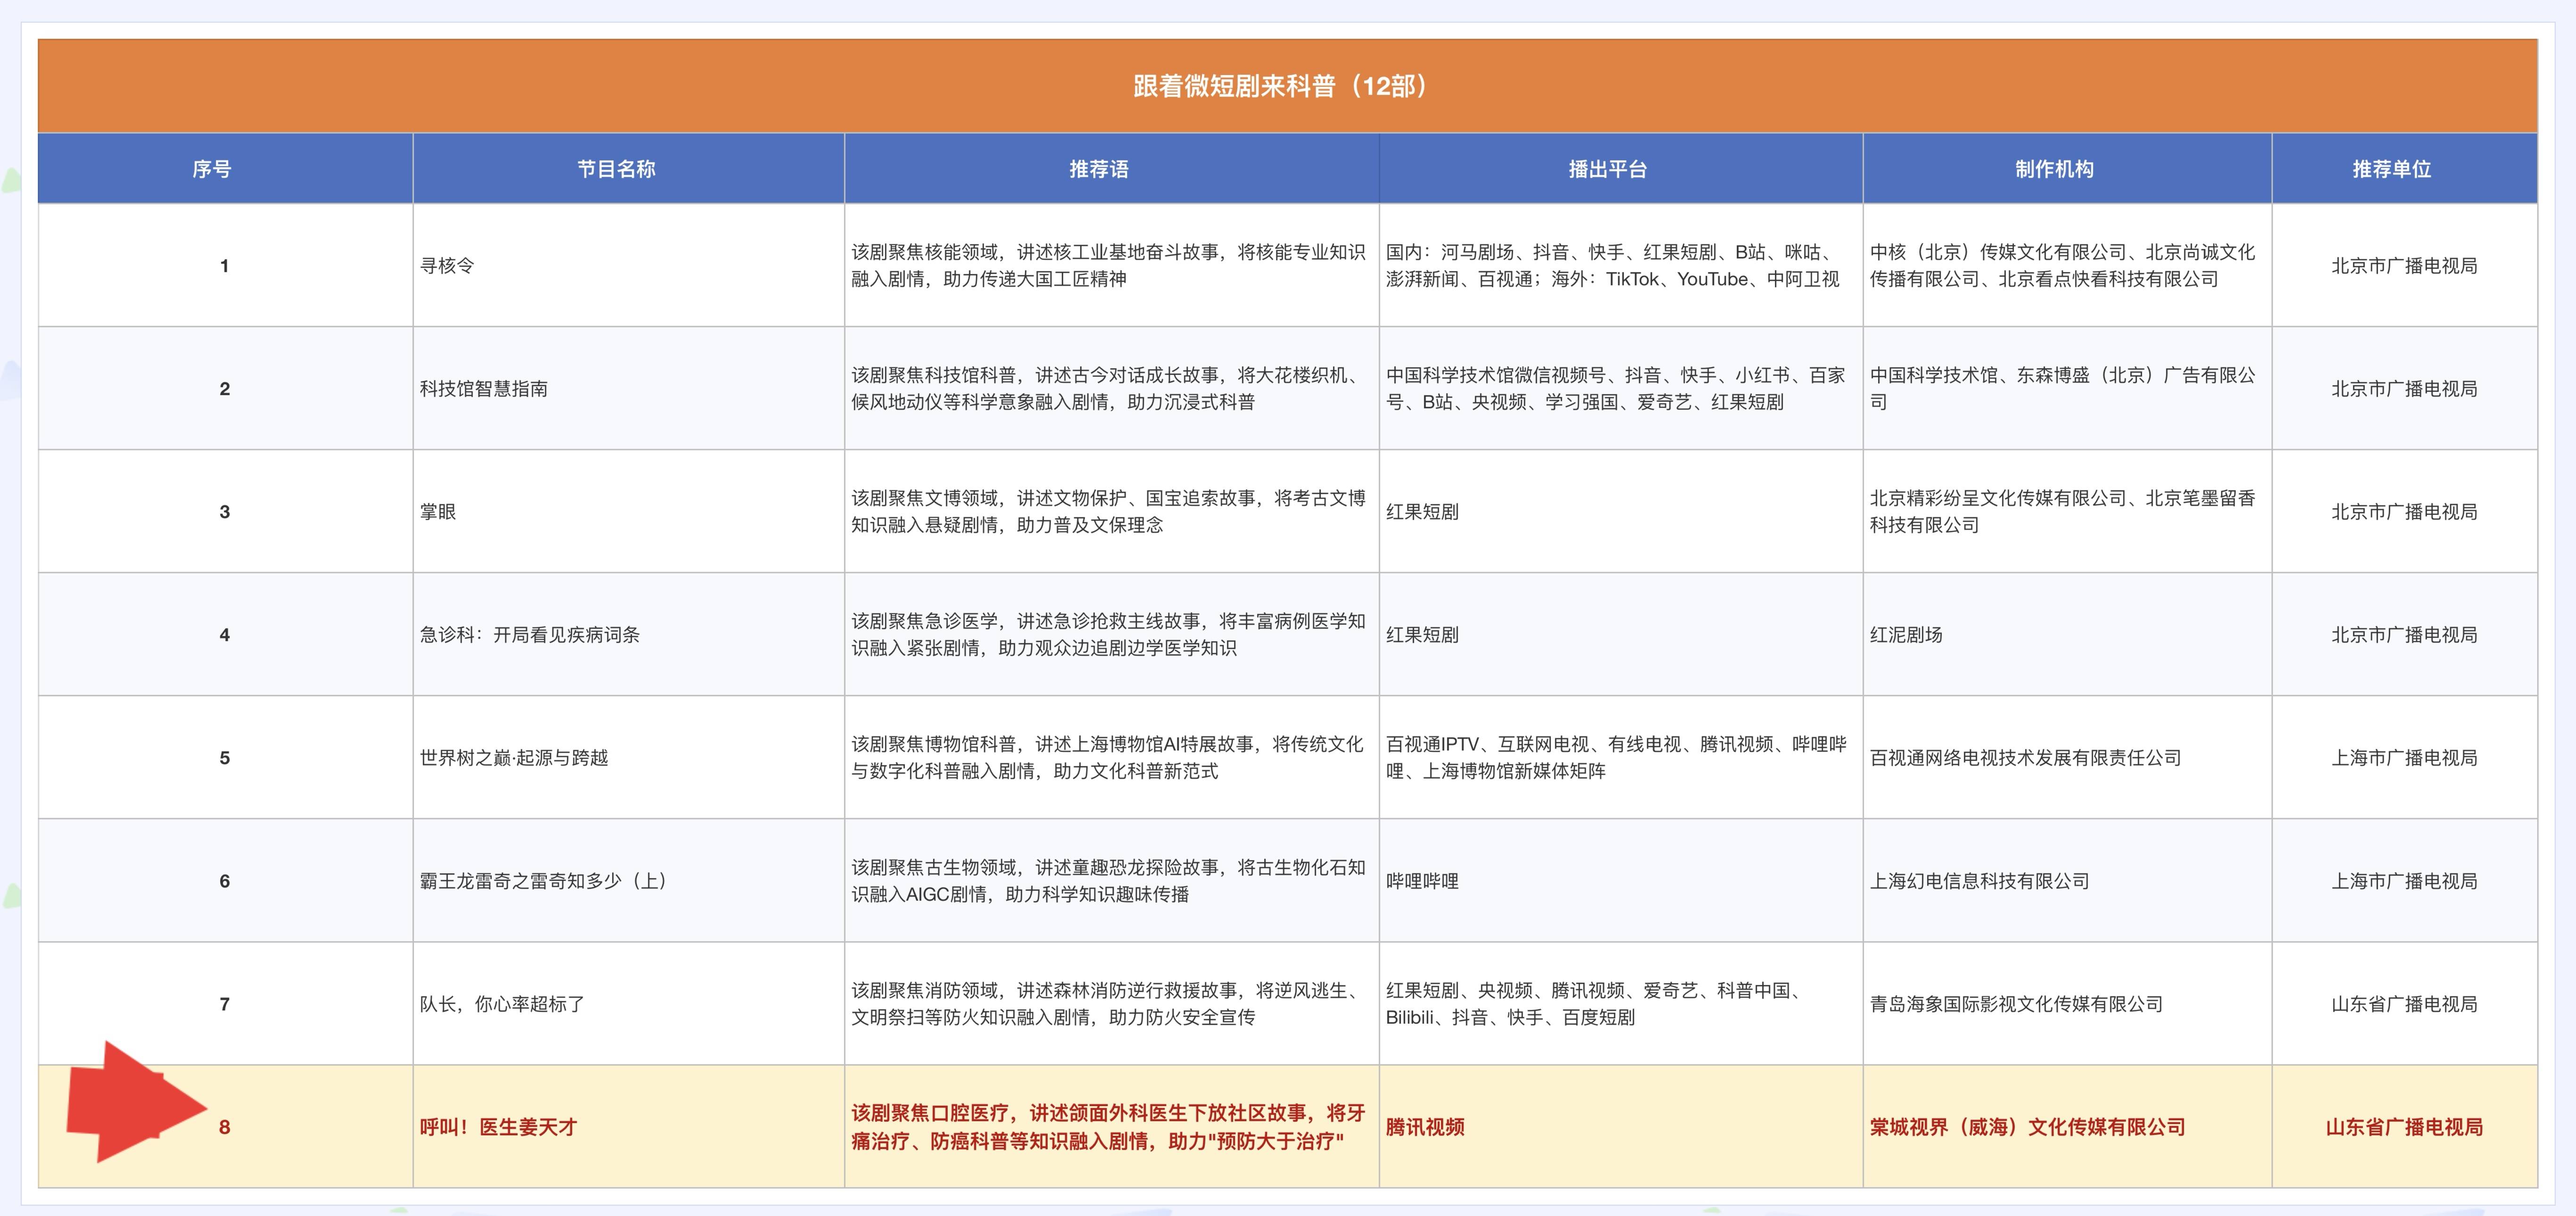
Task: Click 北京市广播电视局 in the 掌眼 row
Action: click(x=2405, y=512)
